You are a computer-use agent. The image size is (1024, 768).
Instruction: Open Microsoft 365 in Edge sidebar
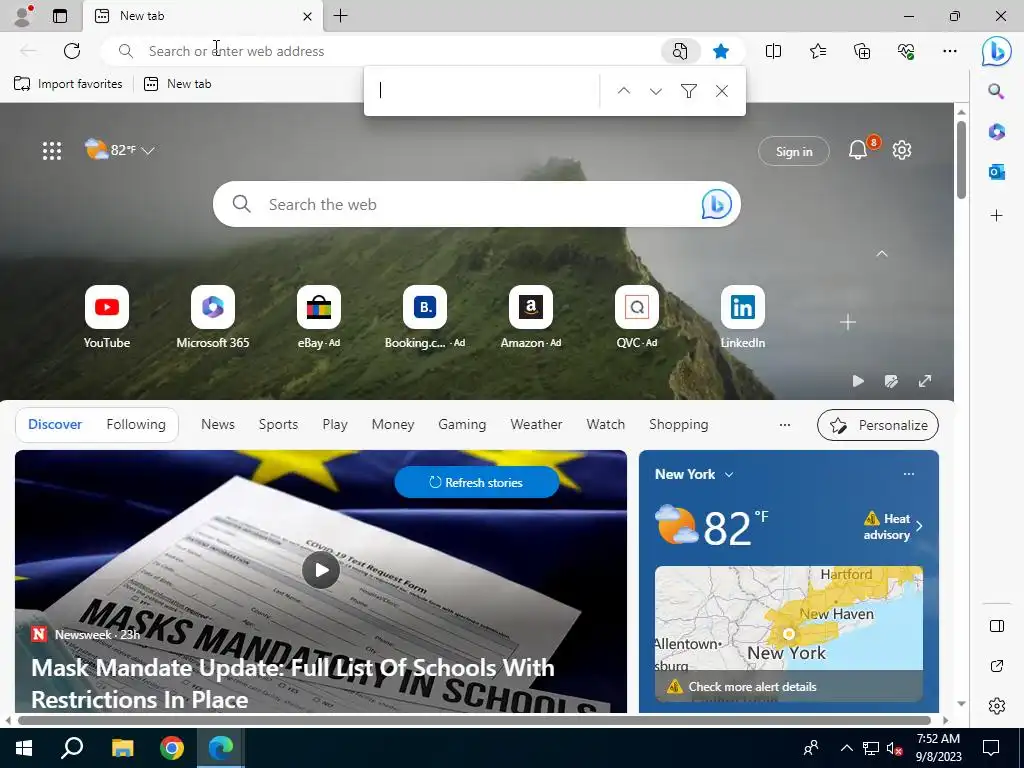coord(997,132)
